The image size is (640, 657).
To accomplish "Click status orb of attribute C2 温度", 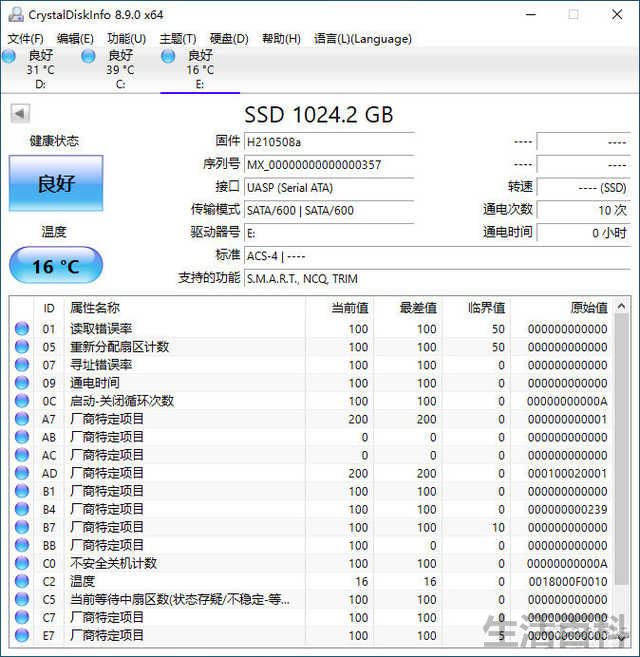I will click(22, 581).
